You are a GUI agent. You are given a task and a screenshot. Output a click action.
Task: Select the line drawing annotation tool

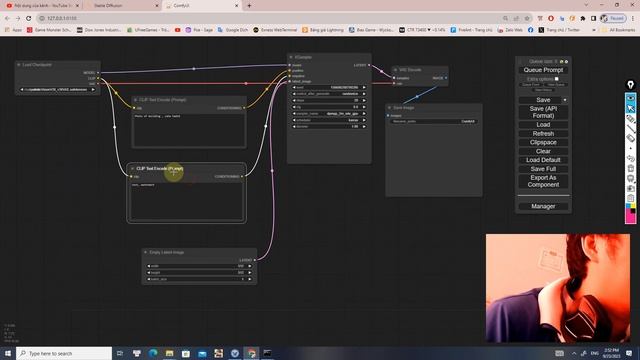(631, 129)
